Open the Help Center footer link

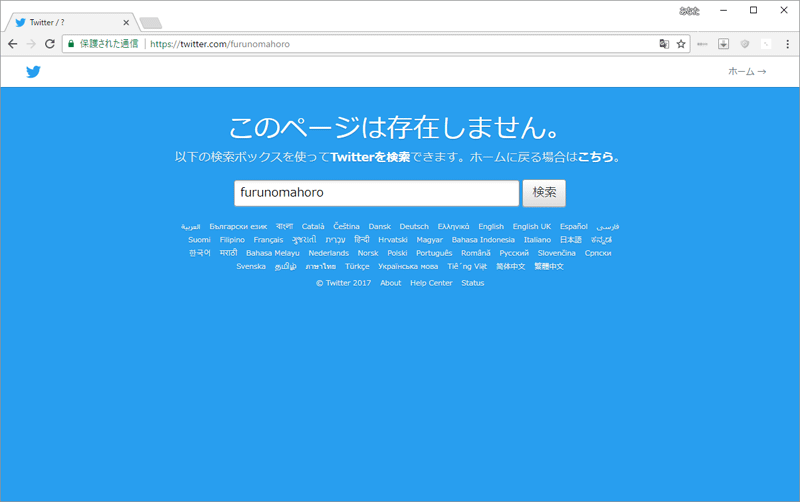tap(431, 283)
